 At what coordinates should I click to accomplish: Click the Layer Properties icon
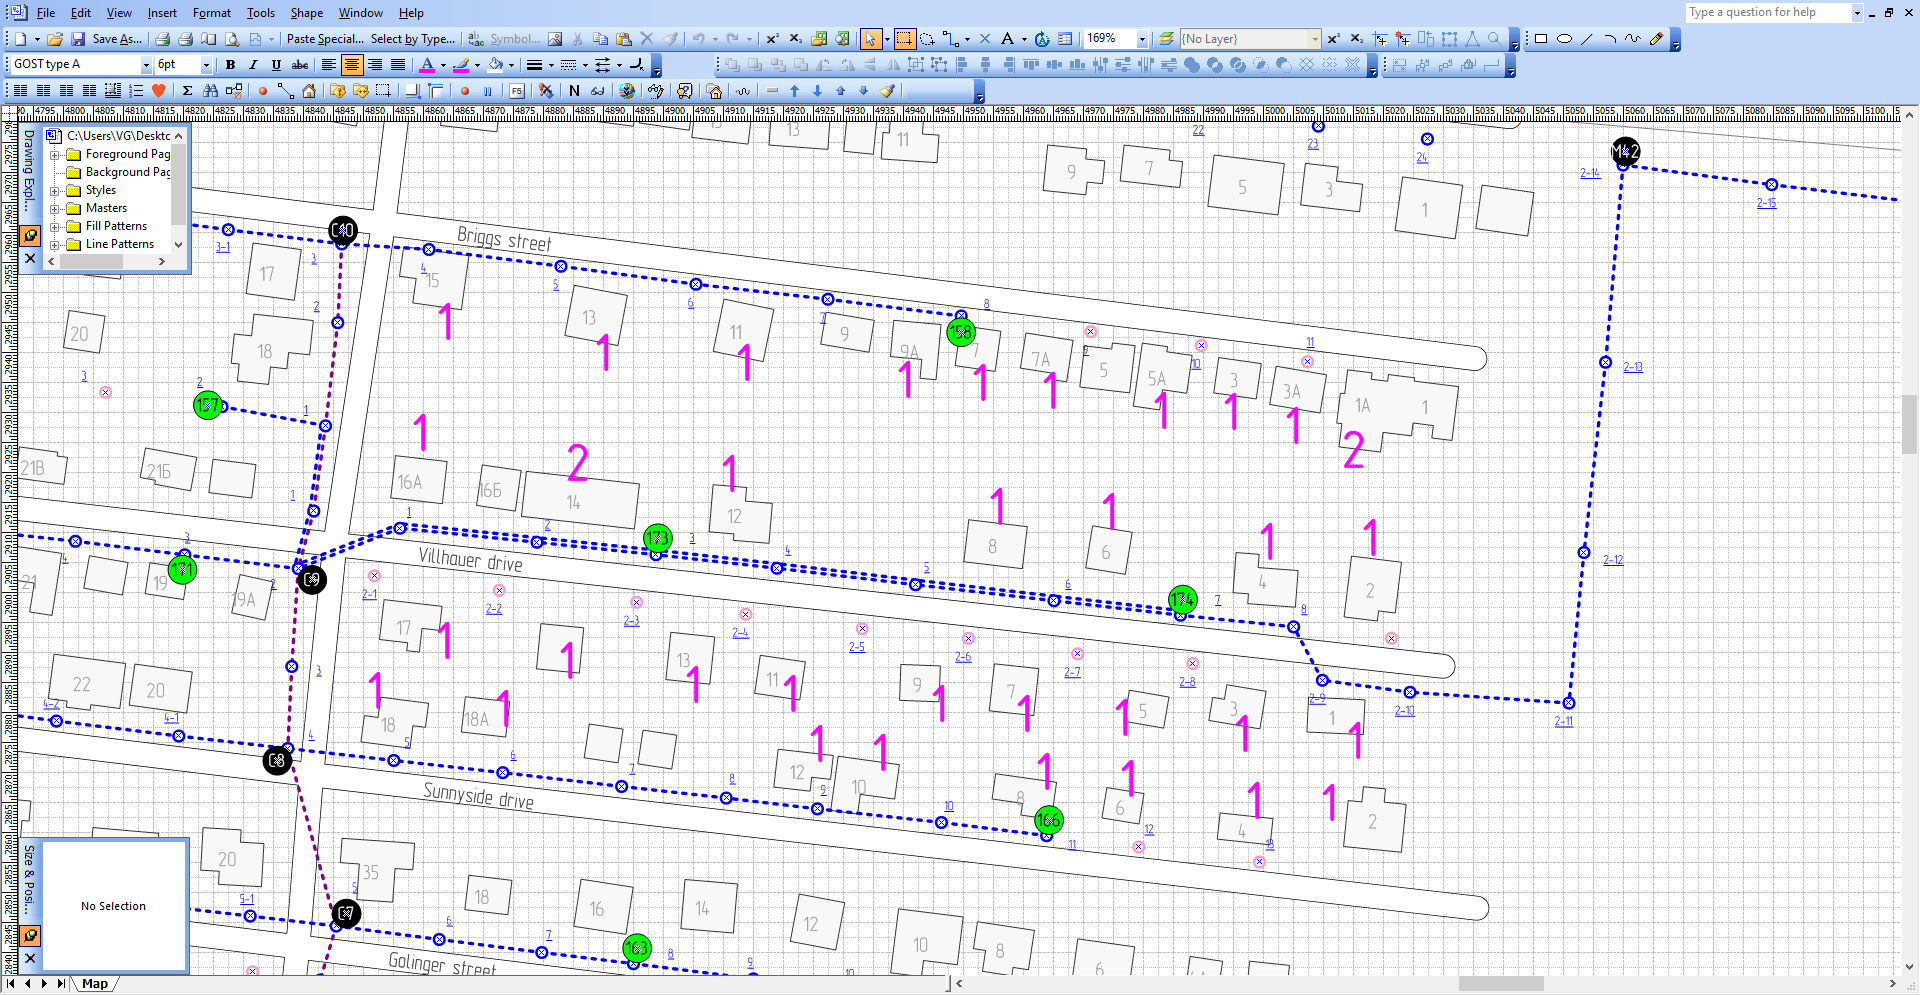[x=1166, y=38]
